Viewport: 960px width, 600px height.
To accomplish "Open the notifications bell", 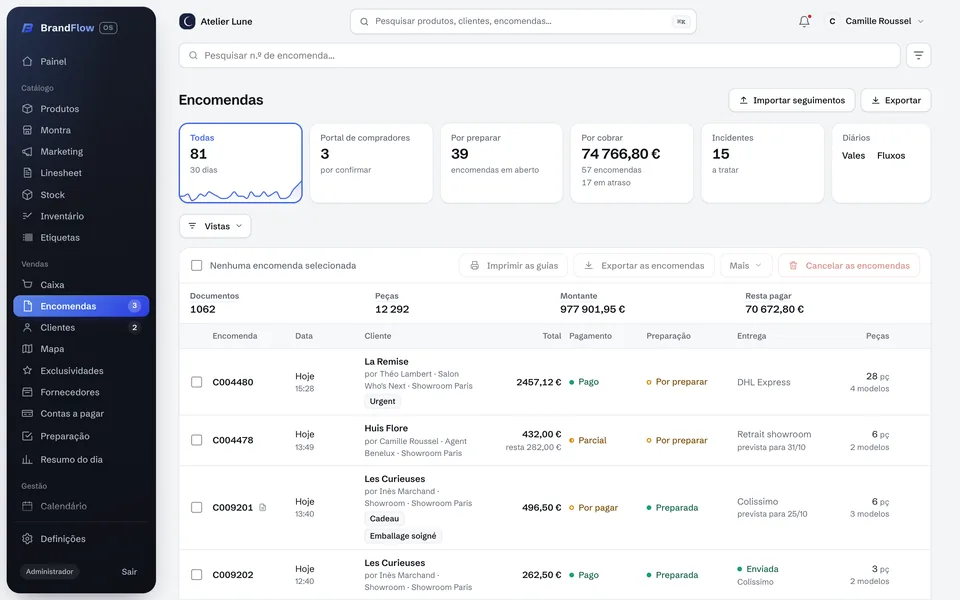I will coord(804,21).
